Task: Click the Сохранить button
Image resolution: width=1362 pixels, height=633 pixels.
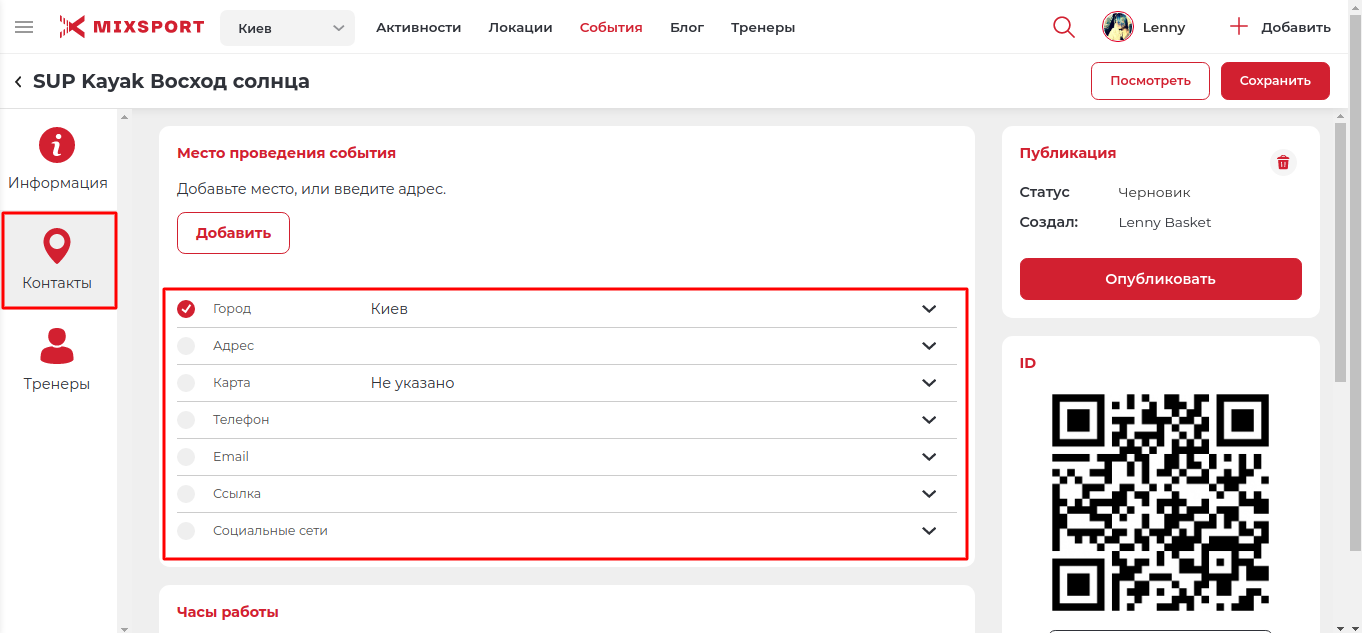Action: pyautogui.click(x=1274, y=81)
